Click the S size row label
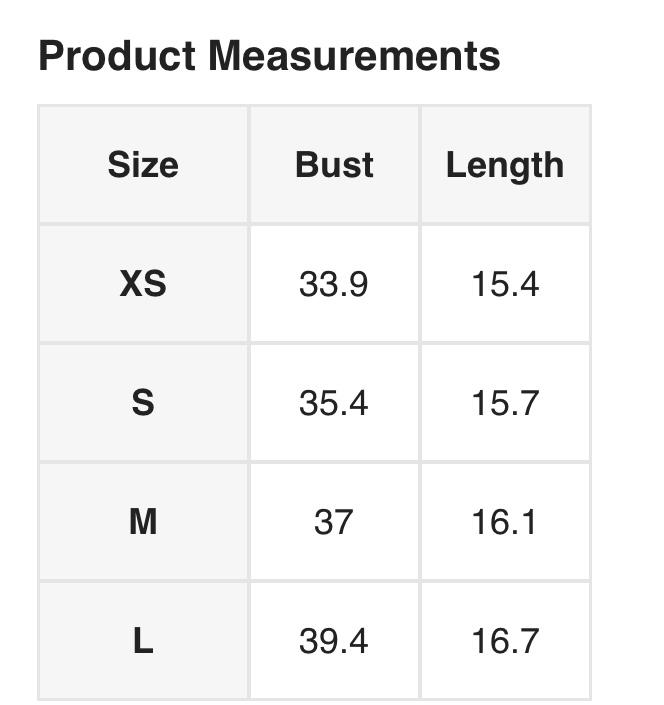Viewport: 664px width, 705px height. (143, 403)
